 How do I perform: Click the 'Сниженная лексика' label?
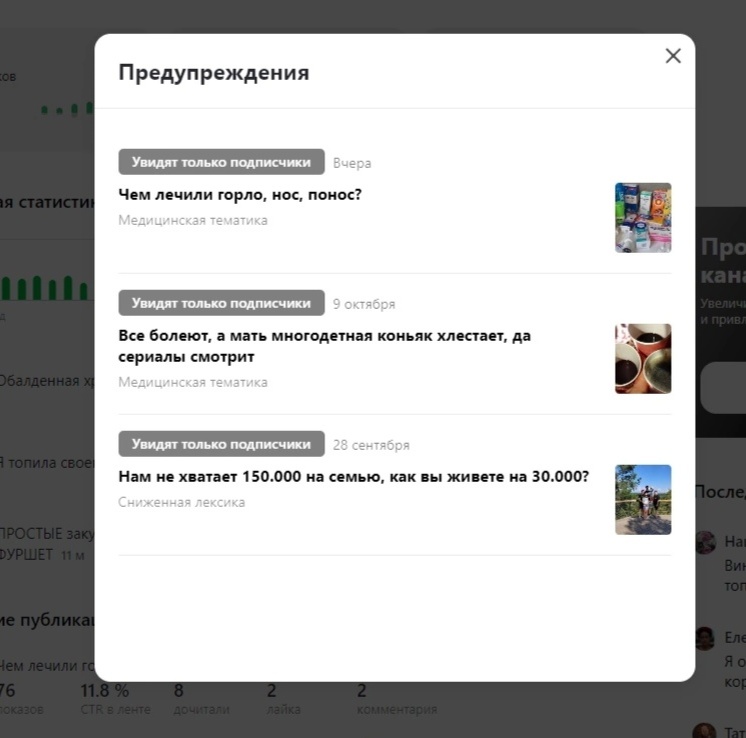coord(181,502)
